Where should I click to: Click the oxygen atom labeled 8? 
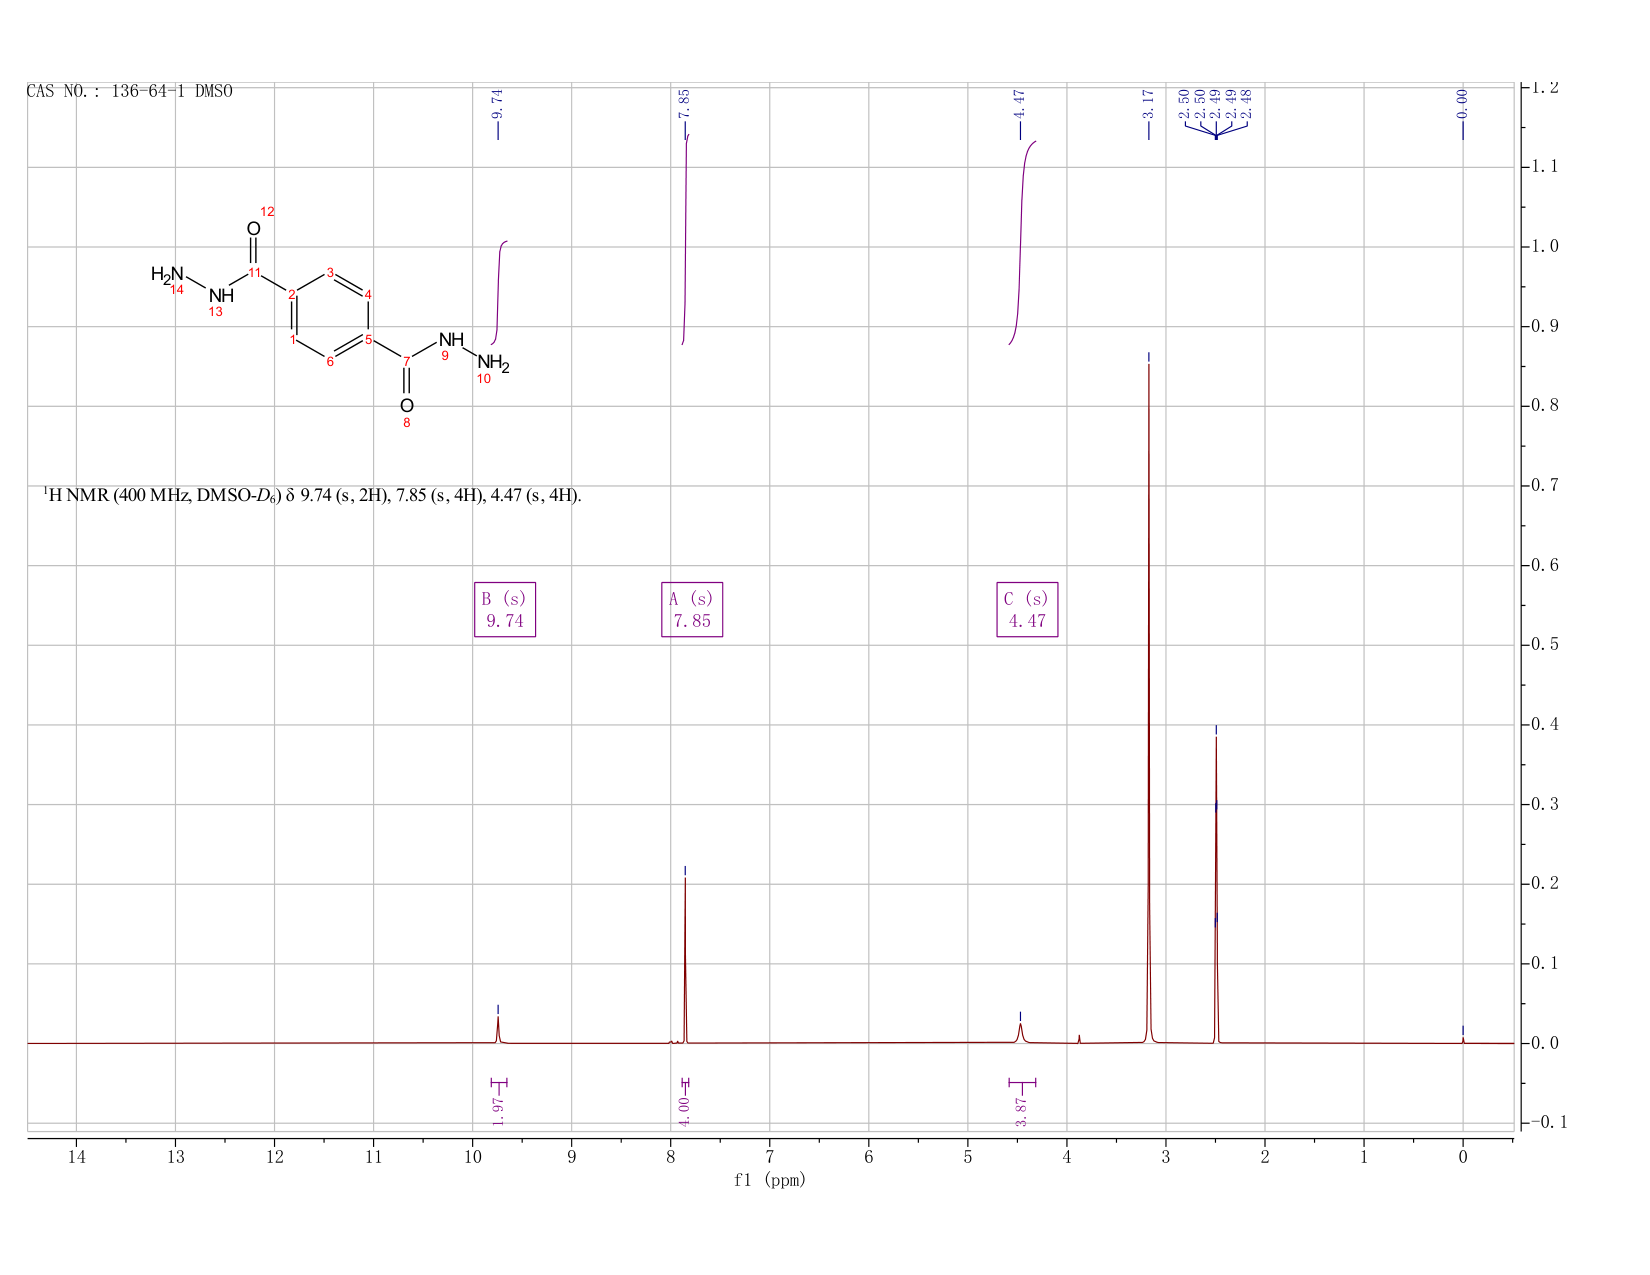406,405
